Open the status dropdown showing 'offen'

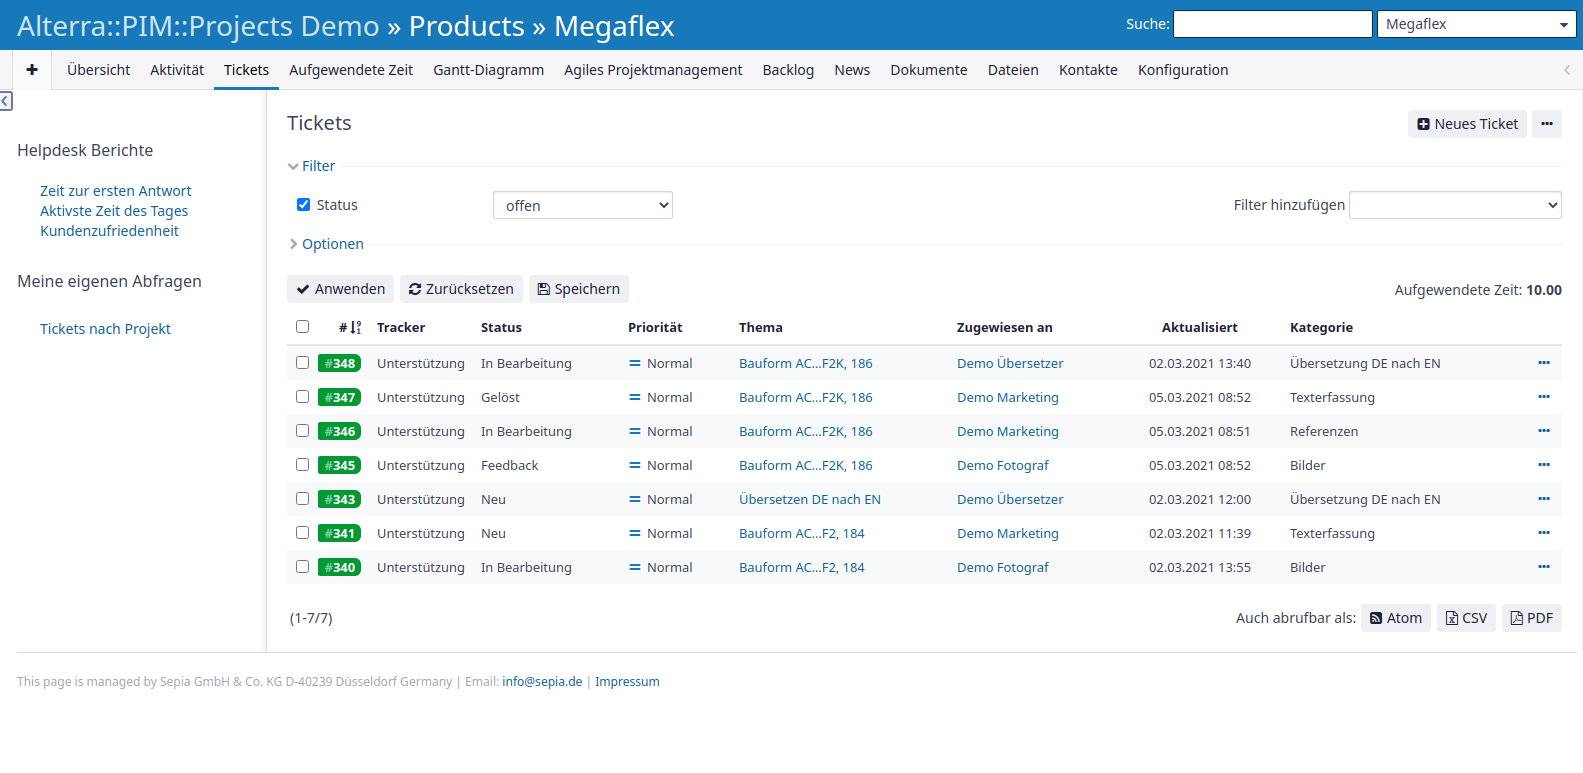click(x=582, y=205)
